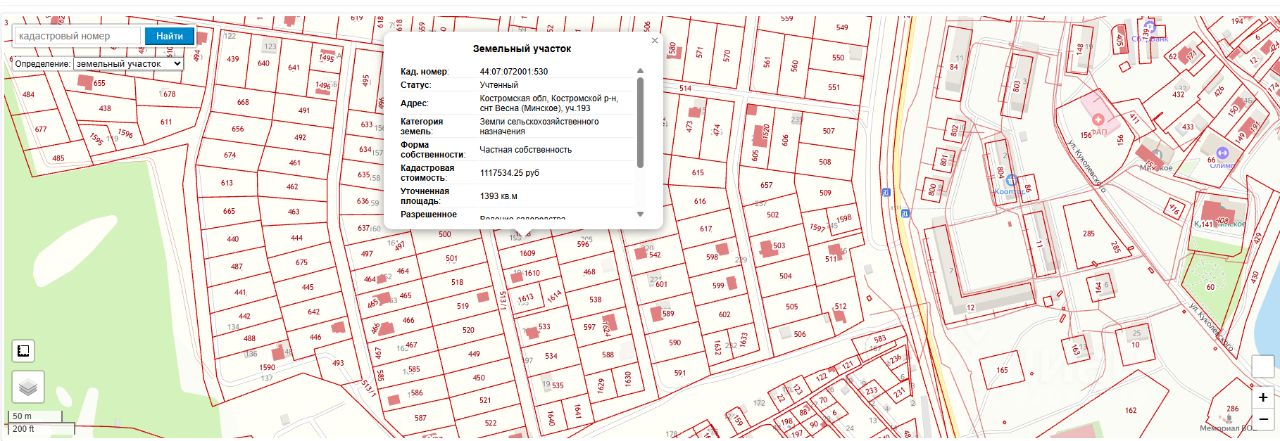
Task: Close the Земельный участок popup
Action: tap(655, 41)
